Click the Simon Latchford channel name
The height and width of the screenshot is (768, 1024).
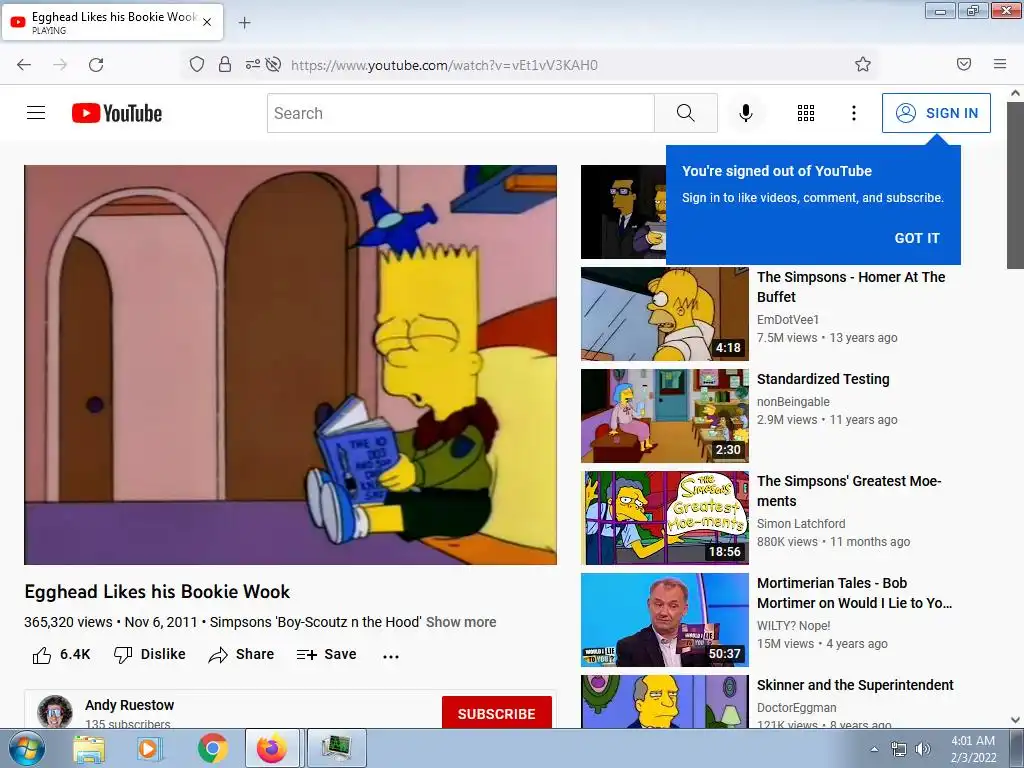pyautogui.click(x=801, y=524)
